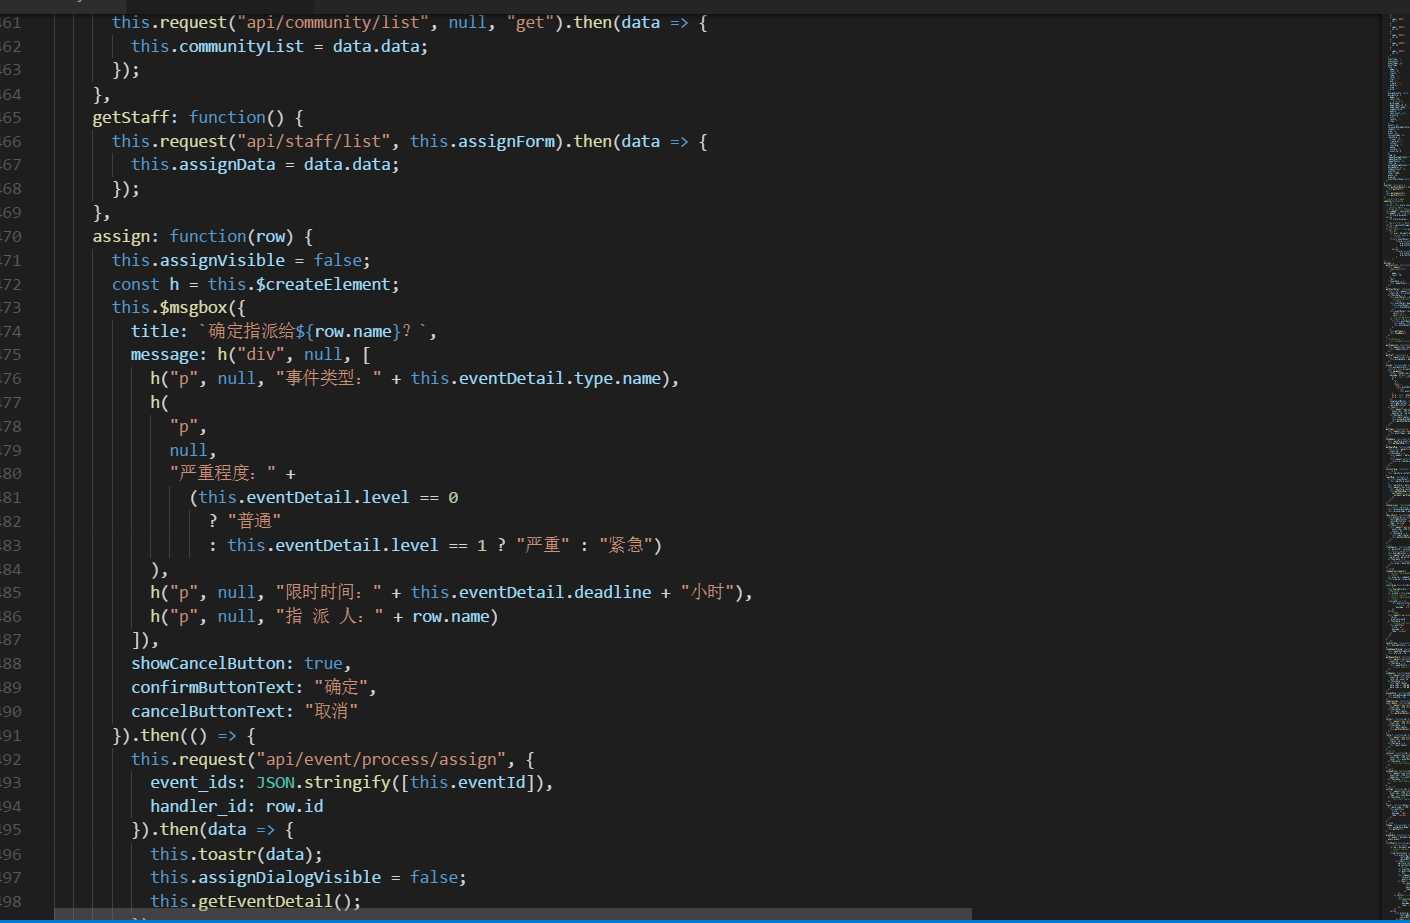Place cursor in "api/community/list" string

click(x=333, y=22)
